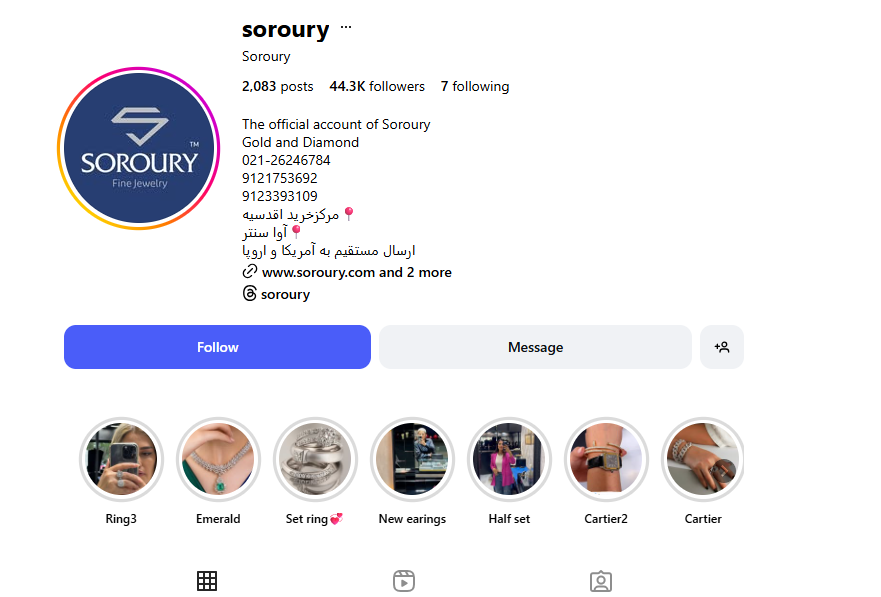Image resolution: width=881 pixels, height=597 pixels.
Task: Send a message via Message button
Action: [535, 347]
